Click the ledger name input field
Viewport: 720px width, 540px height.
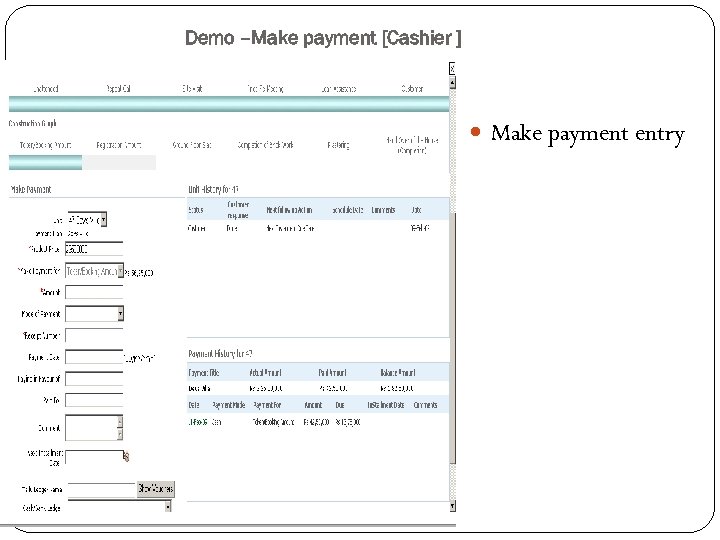click(x=101, y=489)
